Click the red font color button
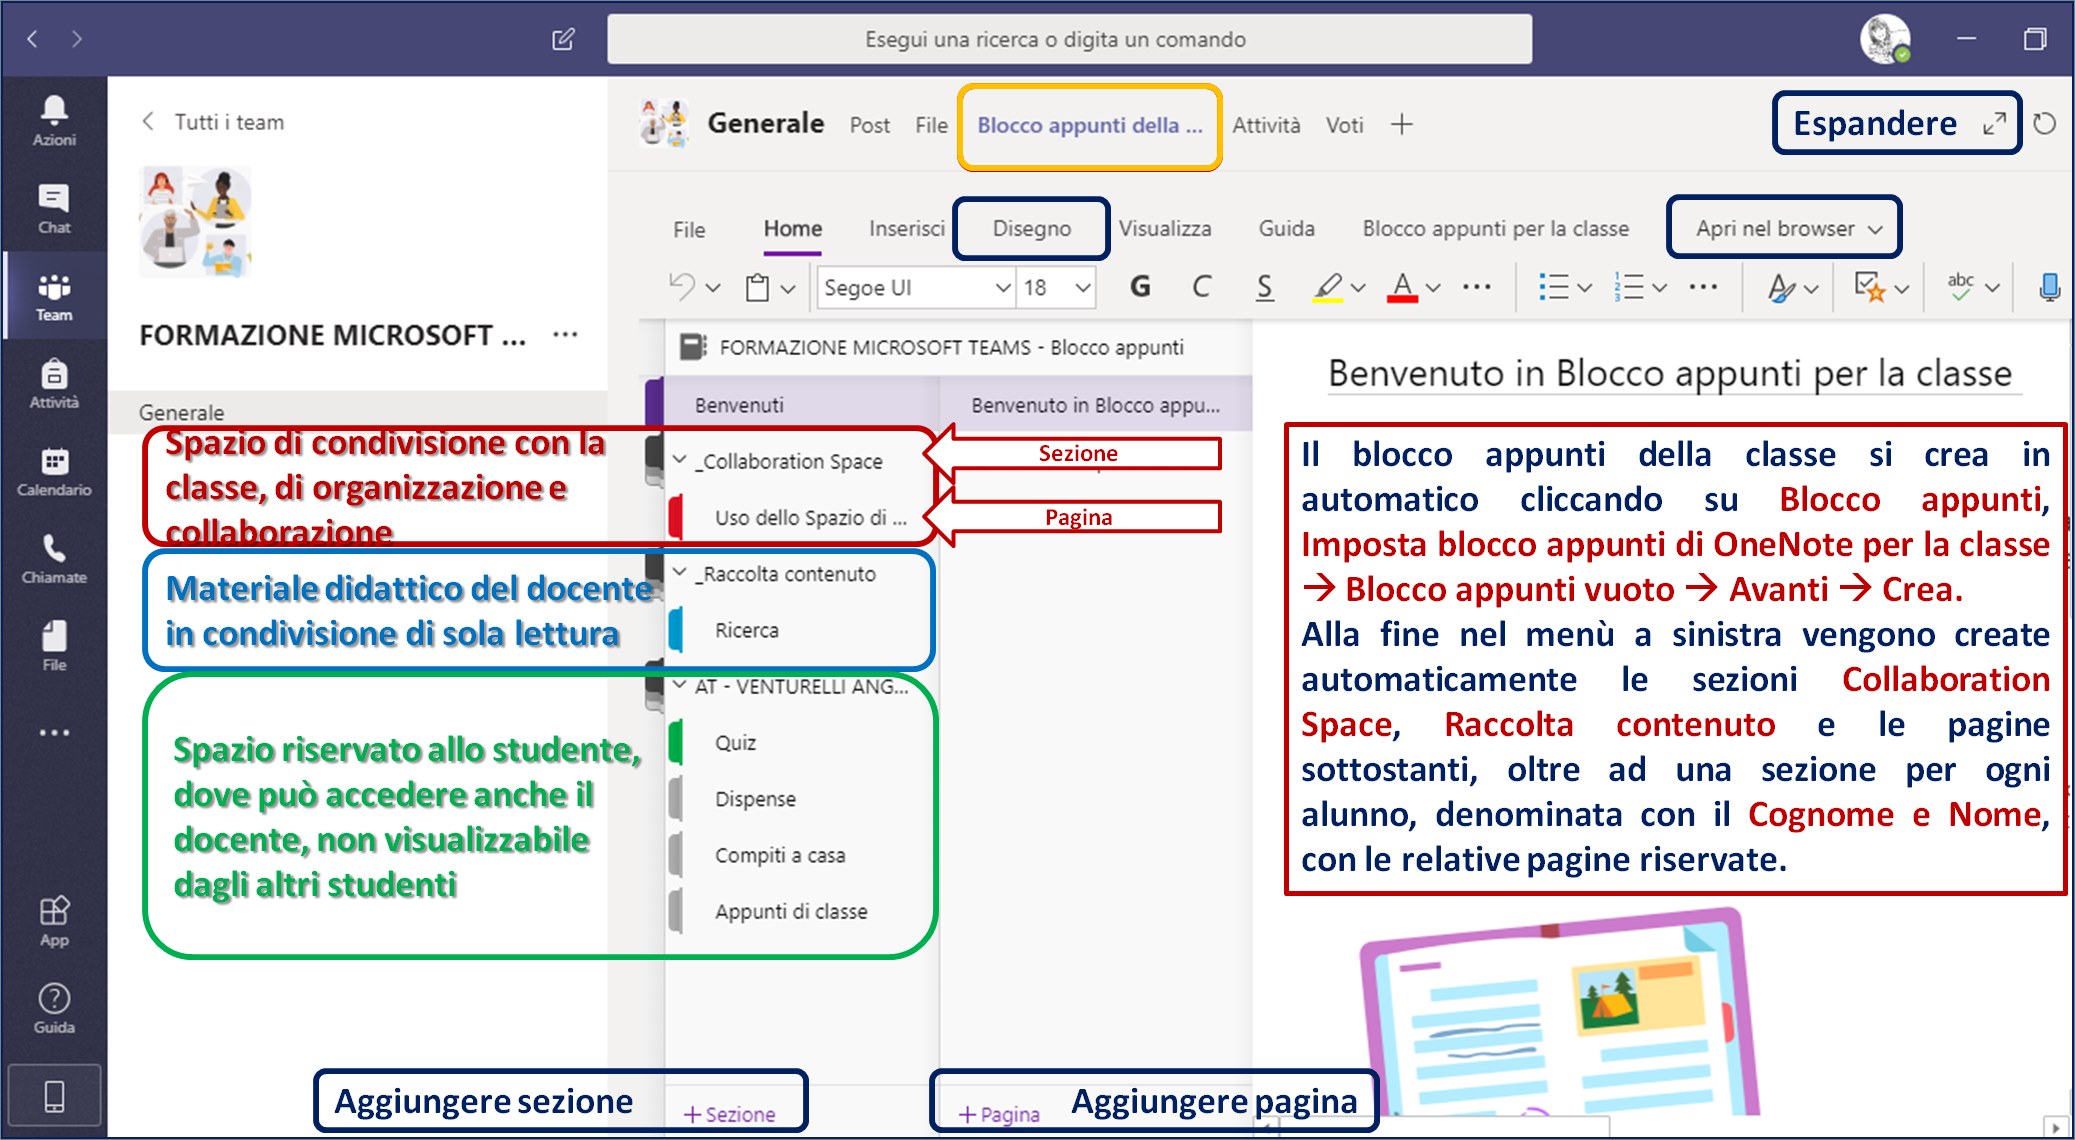 (1402, 288)
